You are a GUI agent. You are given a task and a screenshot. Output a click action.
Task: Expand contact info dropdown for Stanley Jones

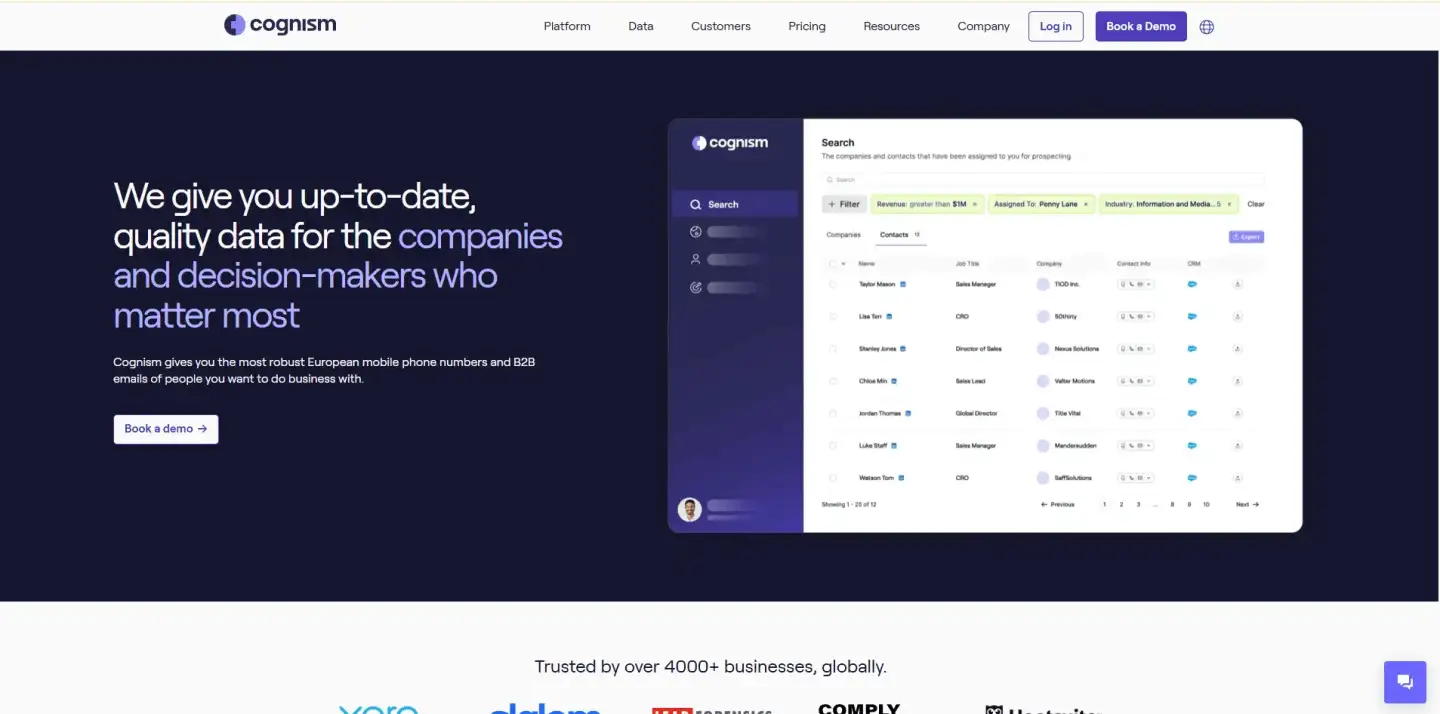(x=1149, y=349)
